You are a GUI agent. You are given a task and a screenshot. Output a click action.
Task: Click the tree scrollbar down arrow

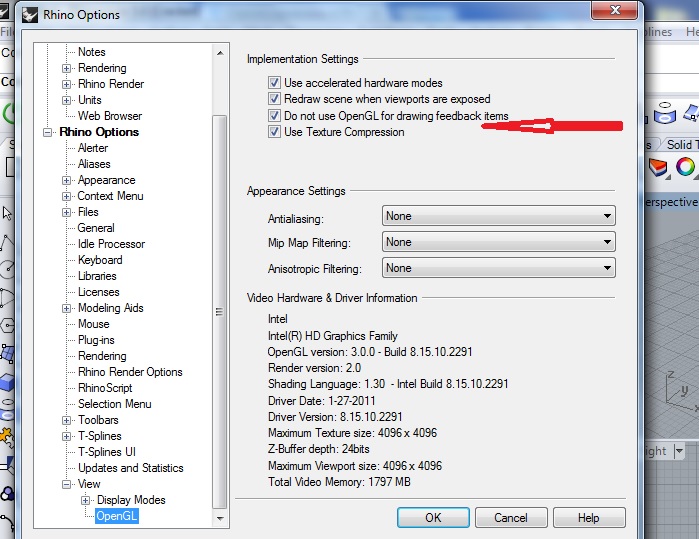coord(220,518)
